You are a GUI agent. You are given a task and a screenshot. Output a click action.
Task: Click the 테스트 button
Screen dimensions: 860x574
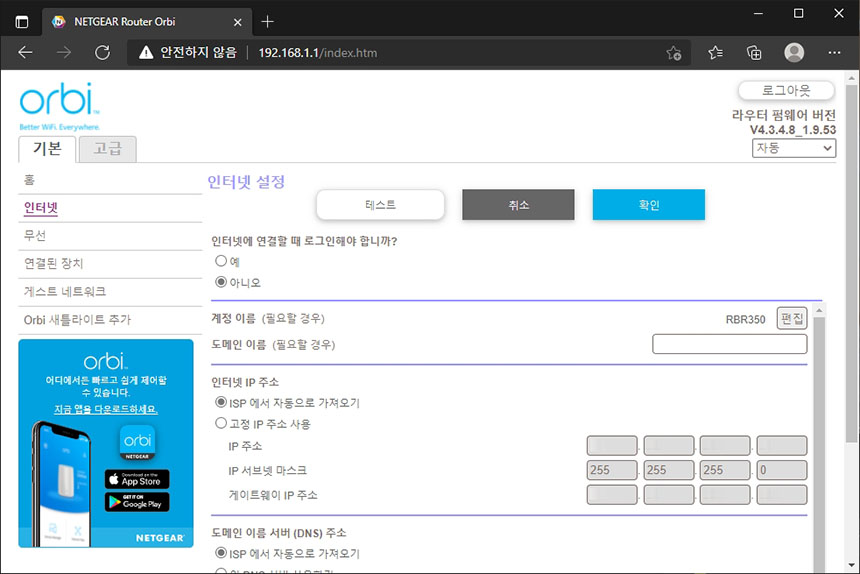coord(380,204)
